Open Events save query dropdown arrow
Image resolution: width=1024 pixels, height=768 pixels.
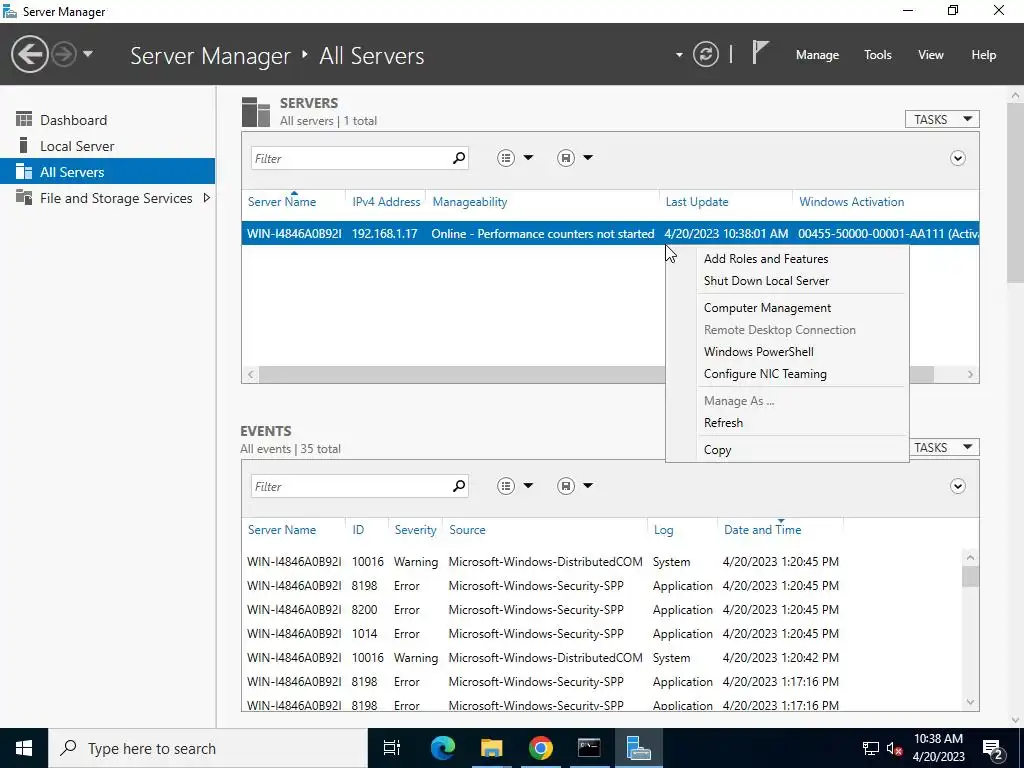588,486
